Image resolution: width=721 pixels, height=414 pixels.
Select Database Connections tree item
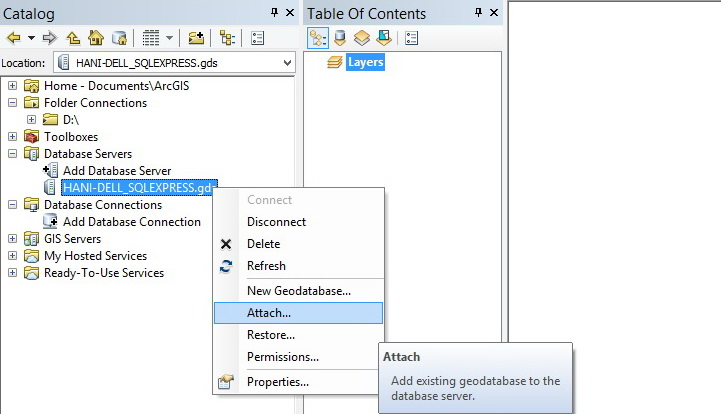pyautogui.click(x=103, y=205)
